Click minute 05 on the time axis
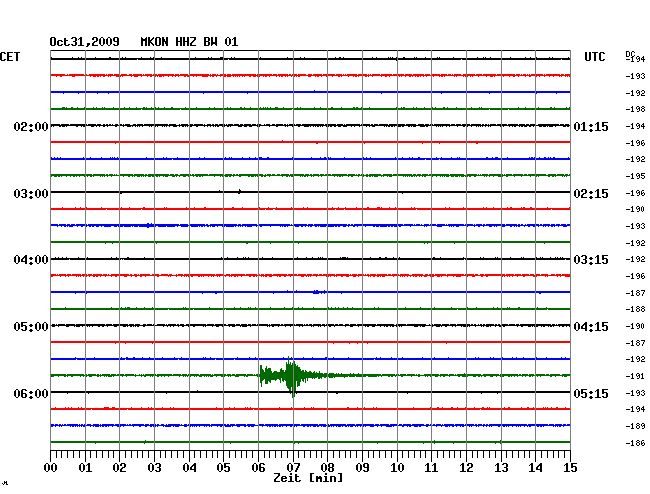Screen dimensions: 650x494 coord(223,467)
